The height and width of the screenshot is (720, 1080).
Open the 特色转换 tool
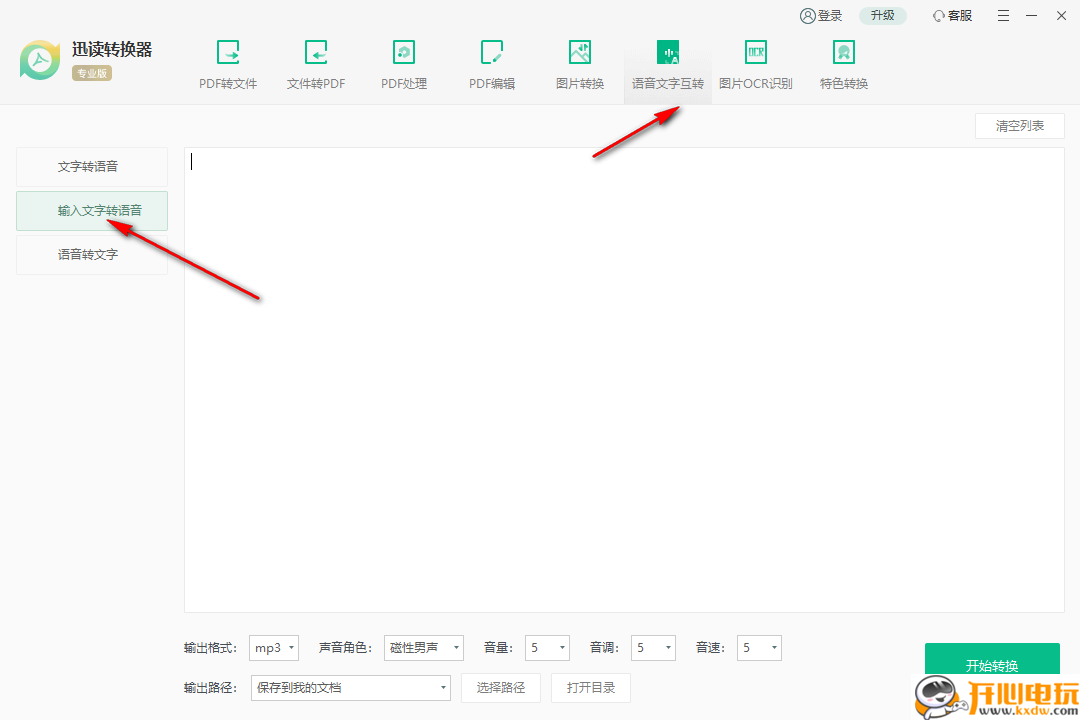pyautogui.click(x=843, y=63)
